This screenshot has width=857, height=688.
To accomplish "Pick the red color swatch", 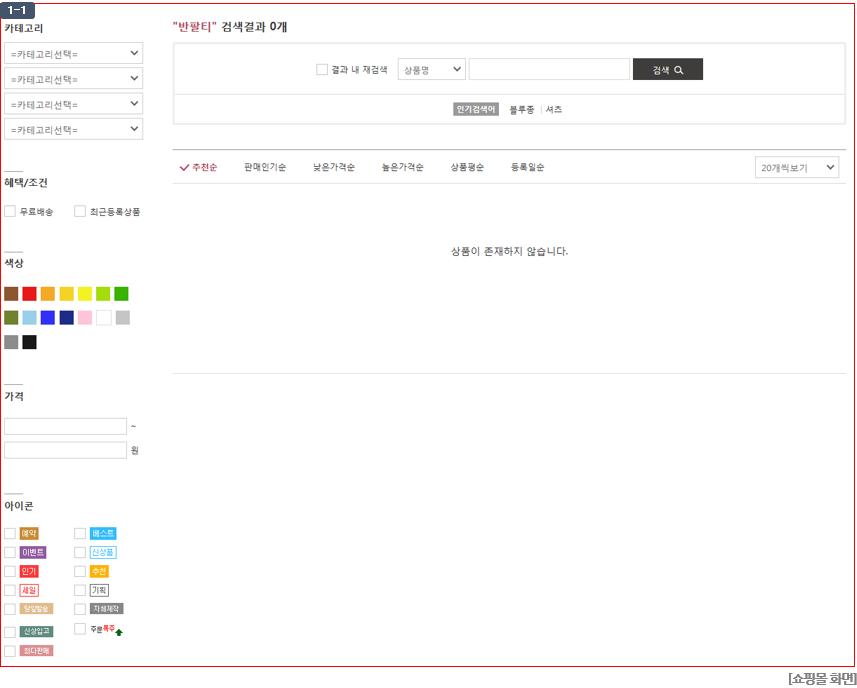I will pos(30,294).
